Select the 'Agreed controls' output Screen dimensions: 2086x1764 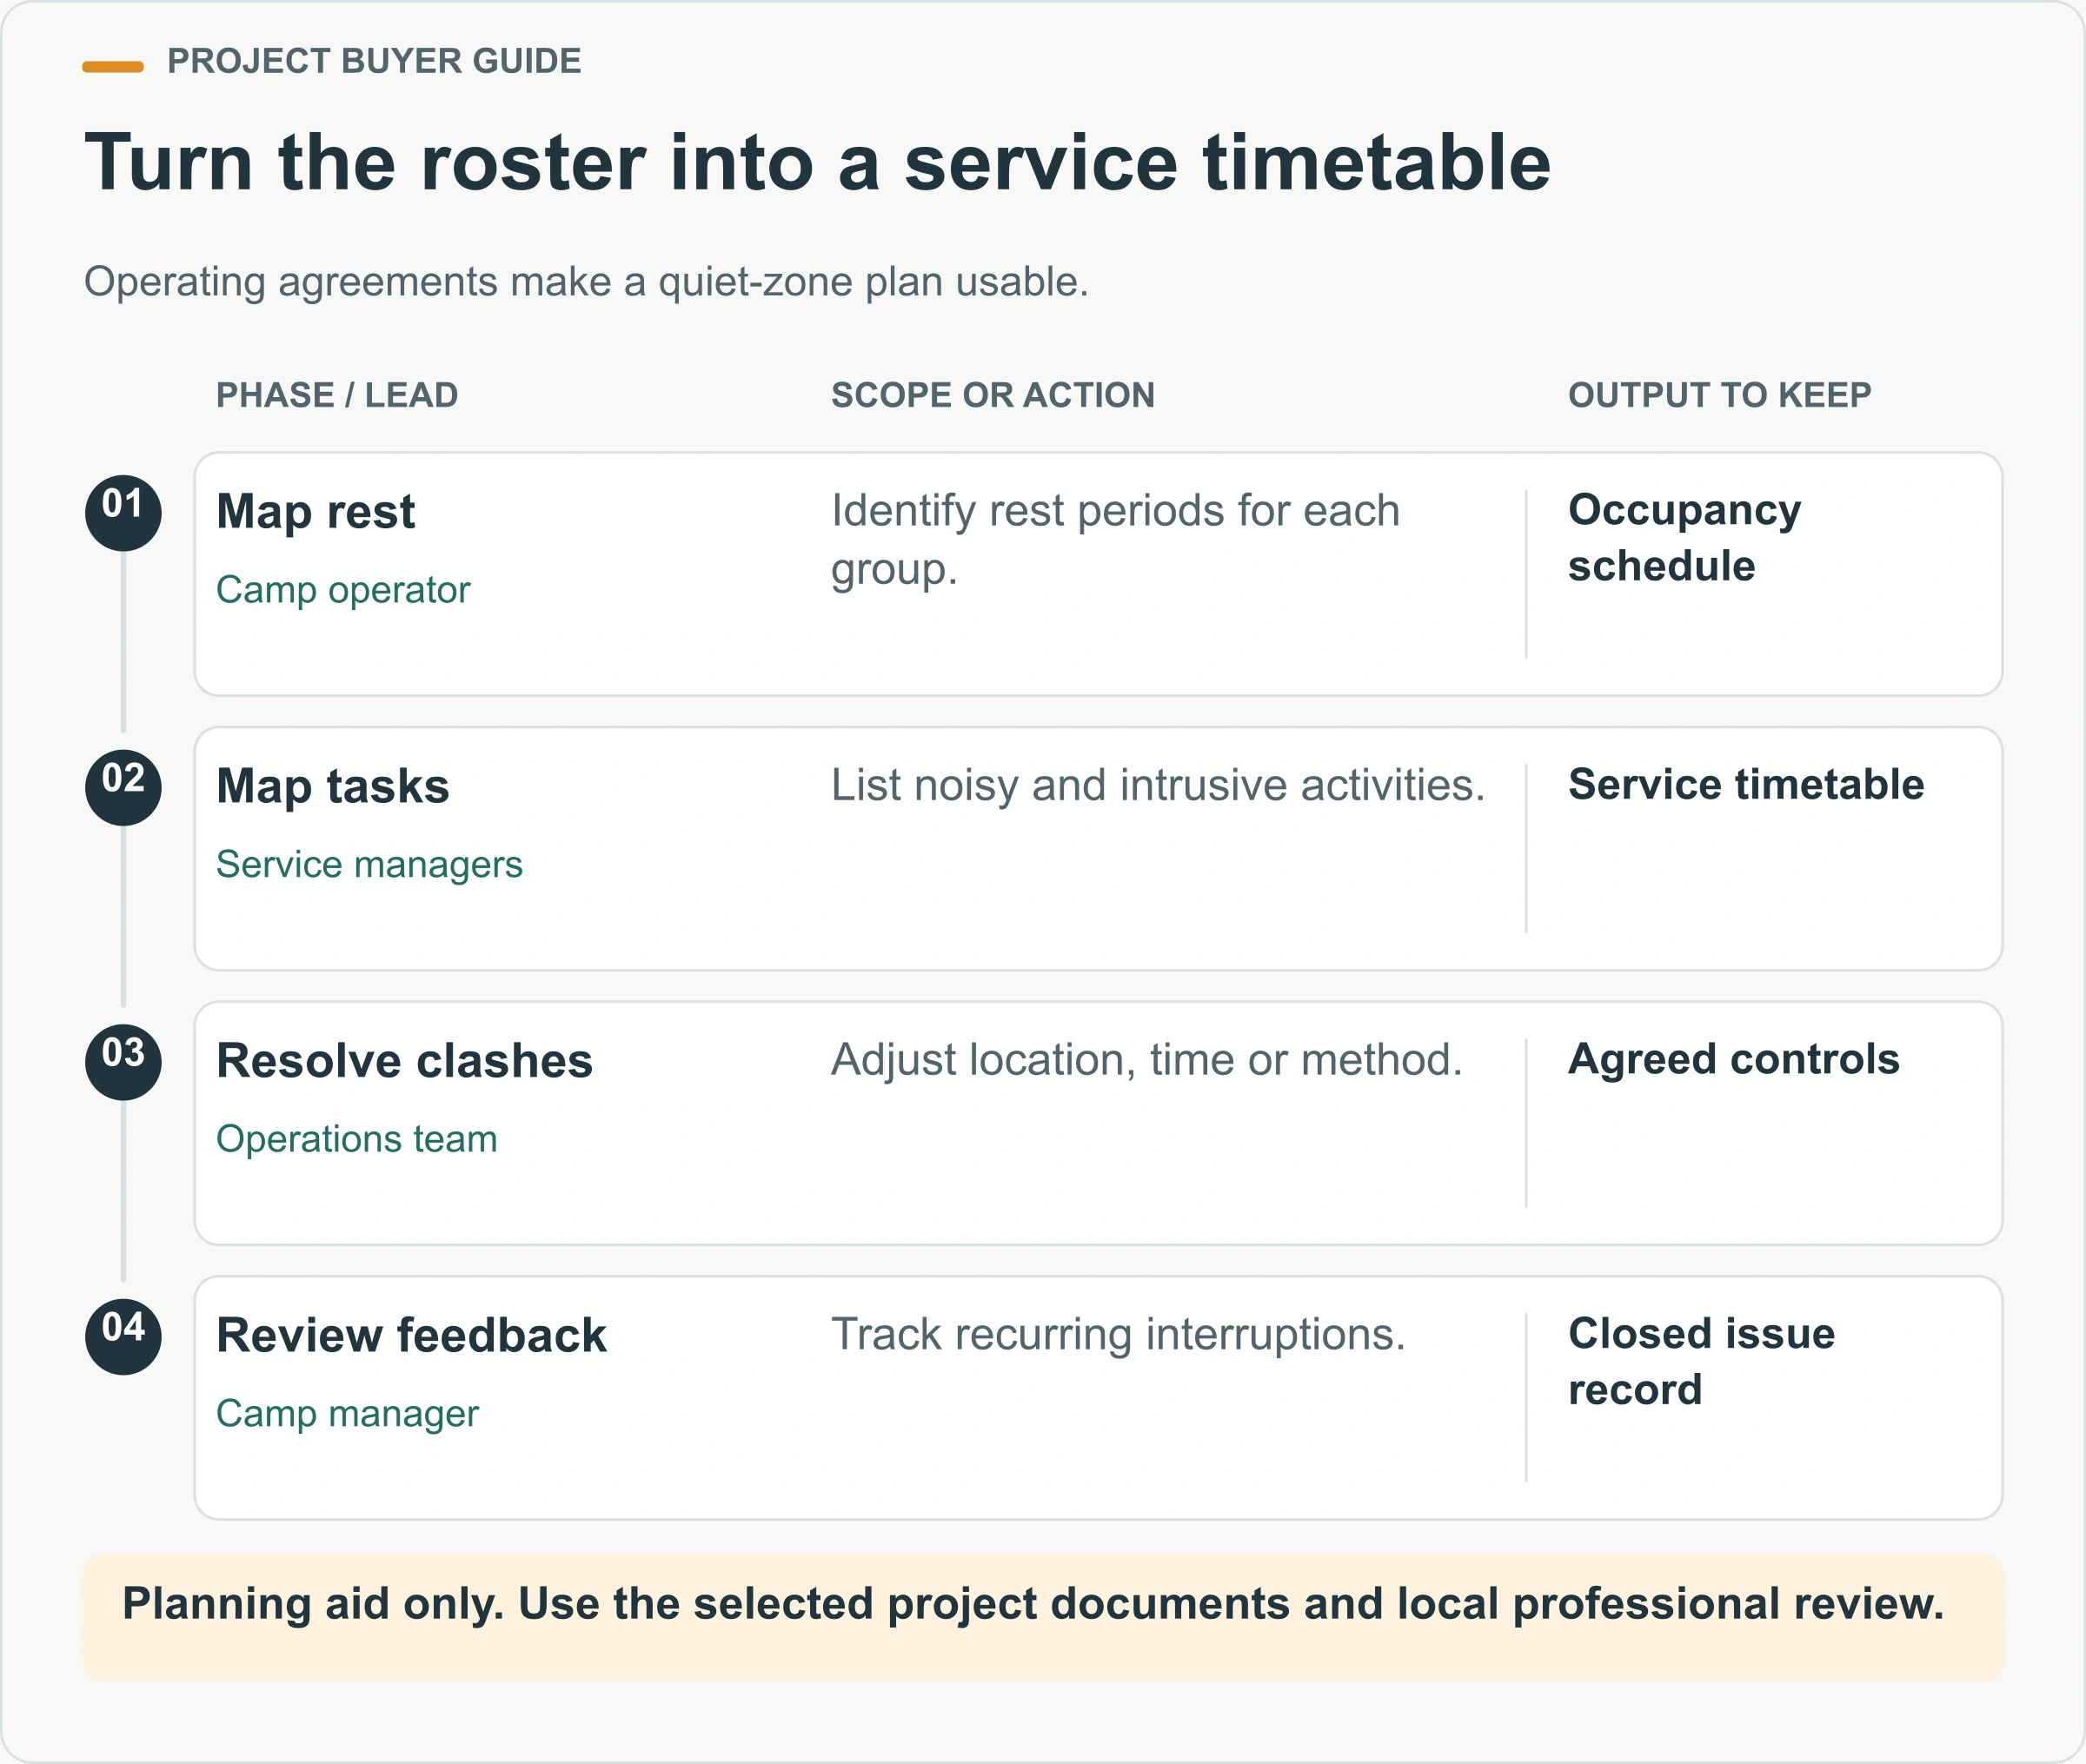click(x=1734, y=1060)
